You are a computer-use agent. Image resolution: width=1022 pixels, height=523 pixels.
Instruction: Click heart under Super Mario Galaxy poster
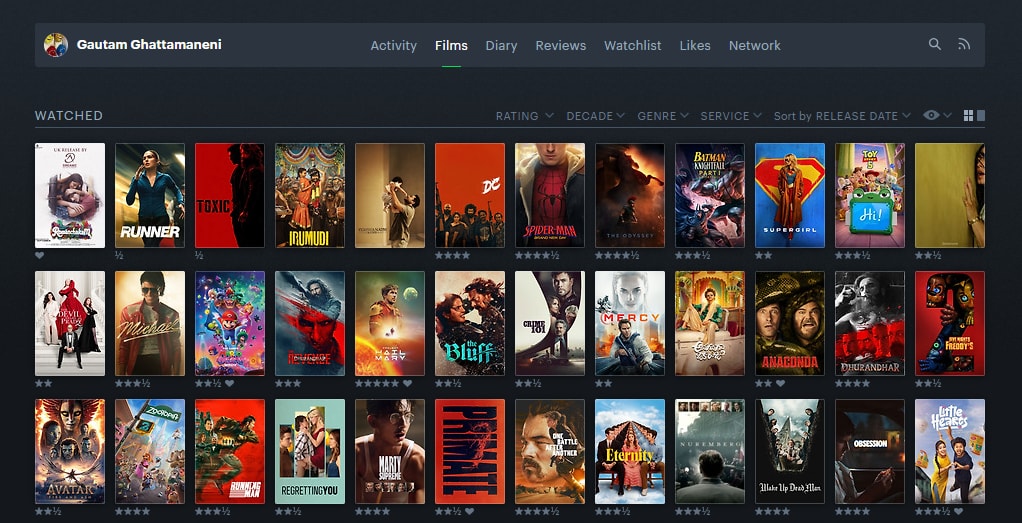coord(229,383)
